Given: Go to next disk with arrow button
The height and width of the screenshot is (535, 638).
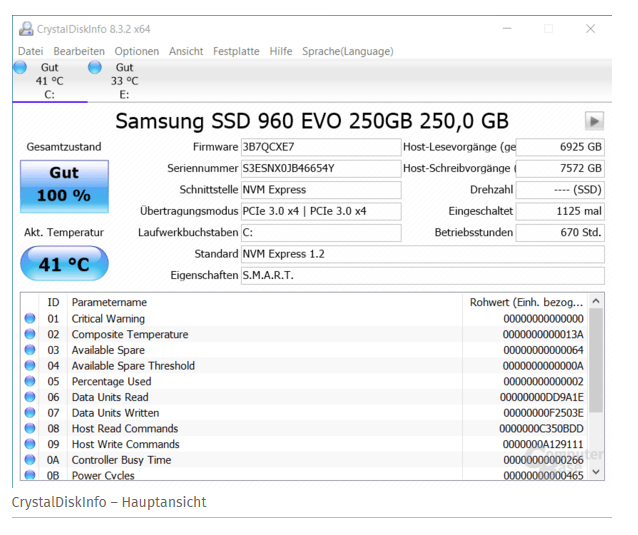Looking at the screenshot, I should (x=594, y=121).
